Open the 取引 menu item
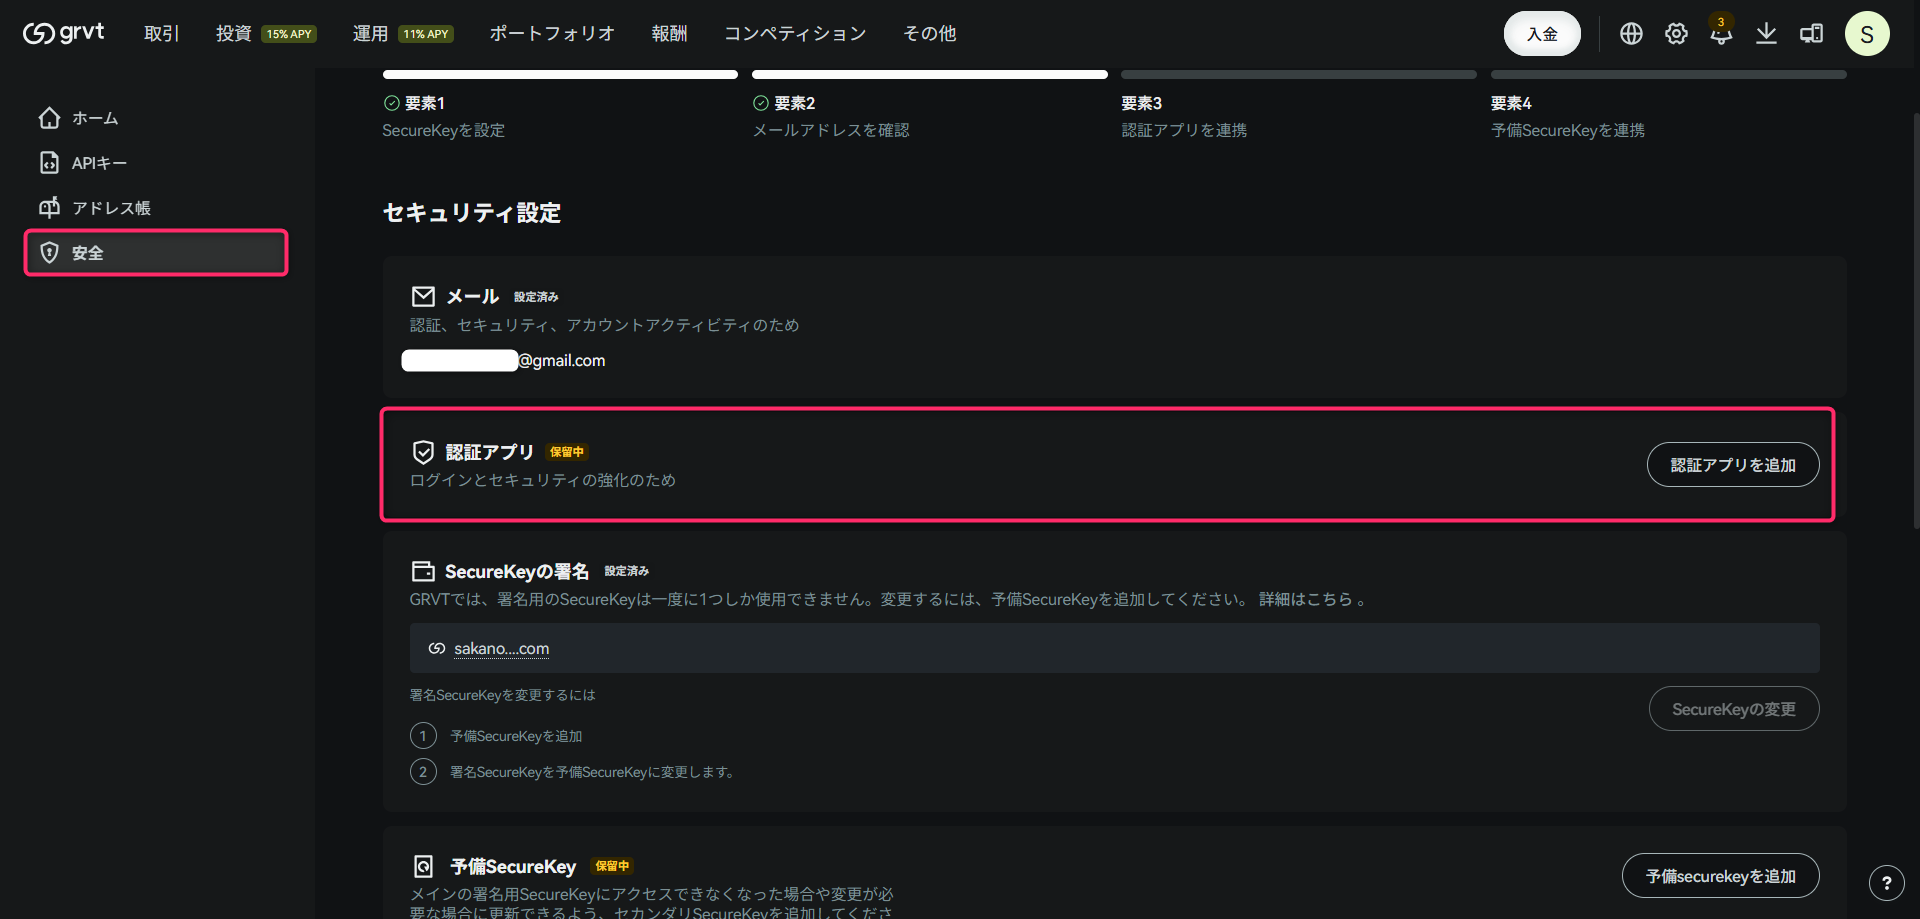The image size is (1920, 919). (x=162, y=33)
